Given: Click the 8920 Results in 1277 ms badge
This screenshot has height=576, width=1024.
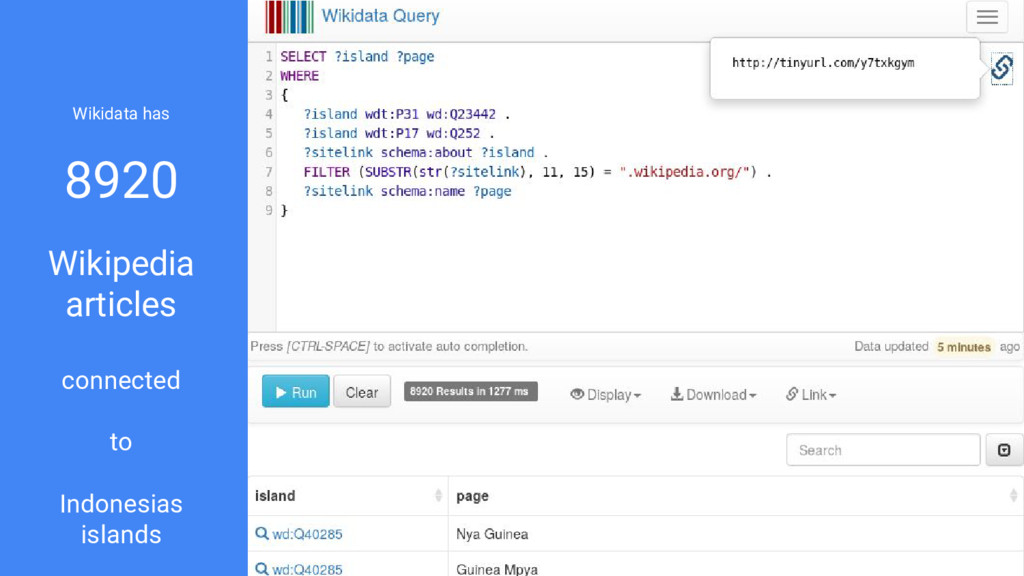Looking at the screenshot, I should click(470, 391).
